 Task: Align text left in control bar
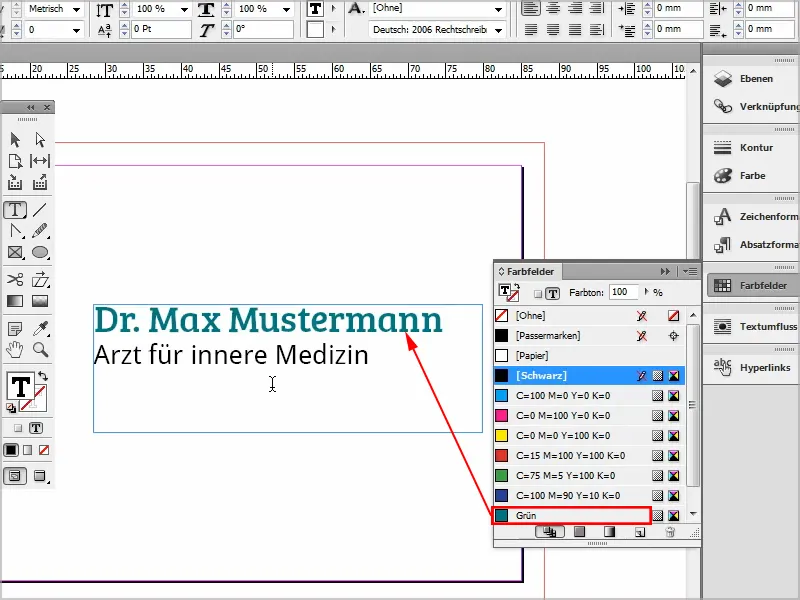point(531,9)
